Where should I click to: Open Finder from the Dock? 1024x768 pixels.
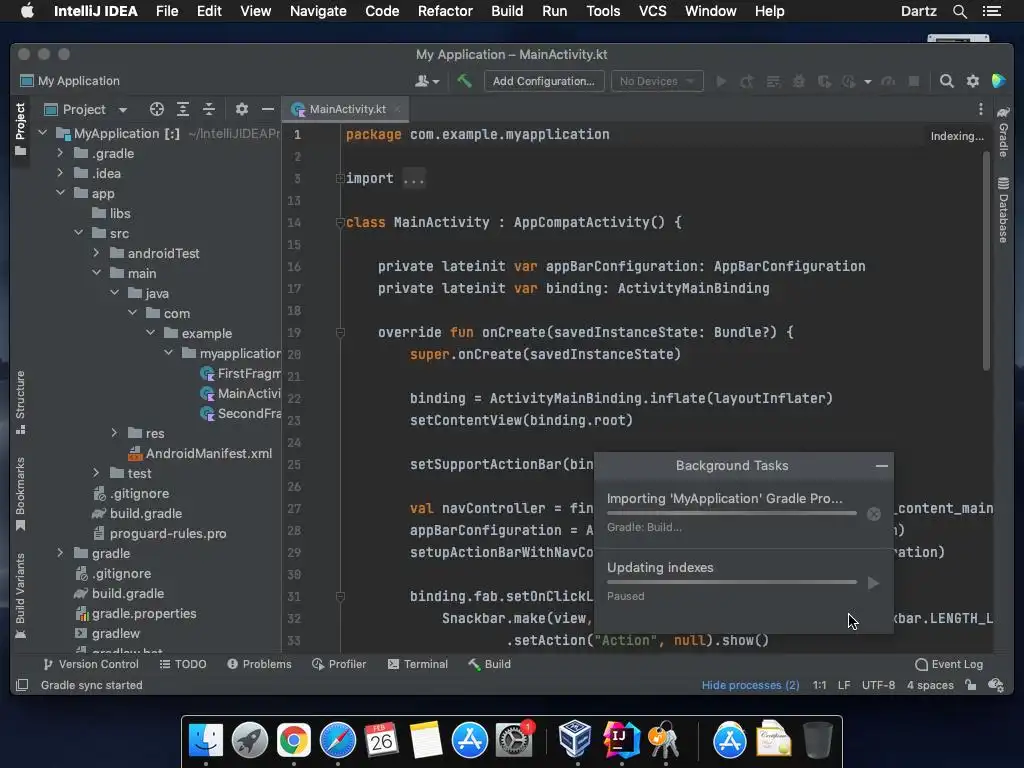[206, 741]
